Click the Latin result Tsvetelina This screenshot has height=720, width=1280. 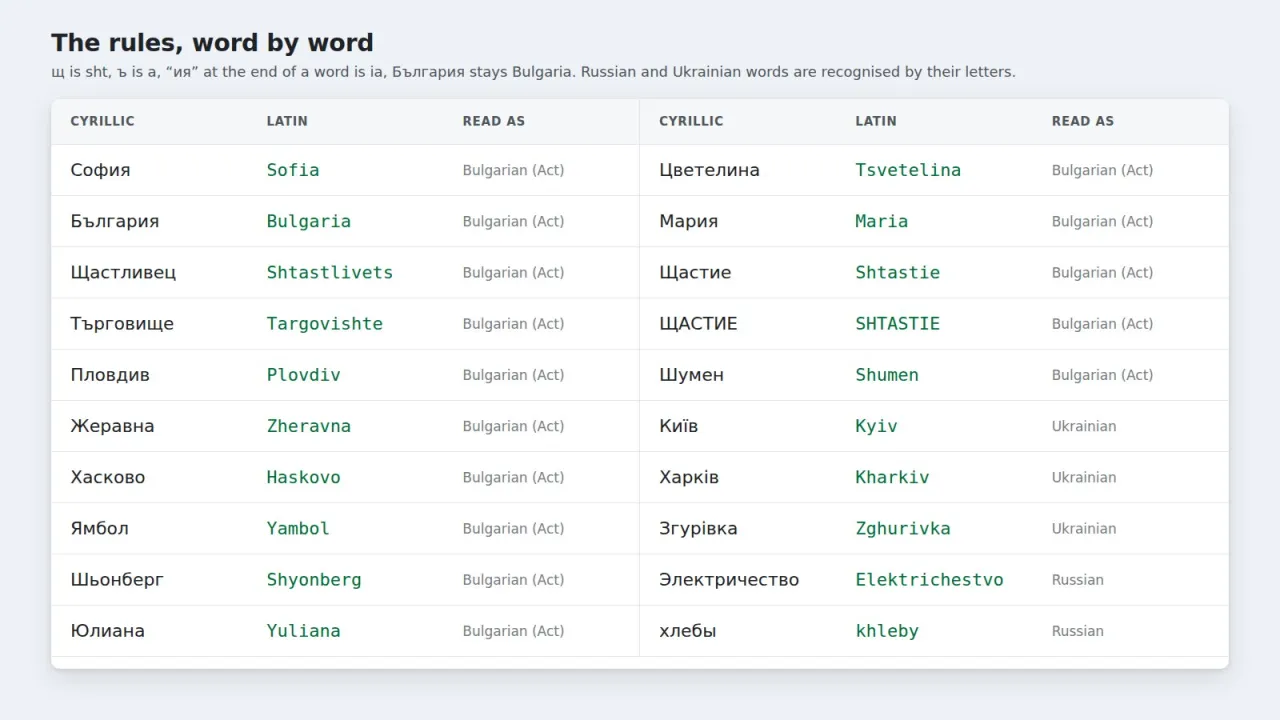(x=908, y=170)
